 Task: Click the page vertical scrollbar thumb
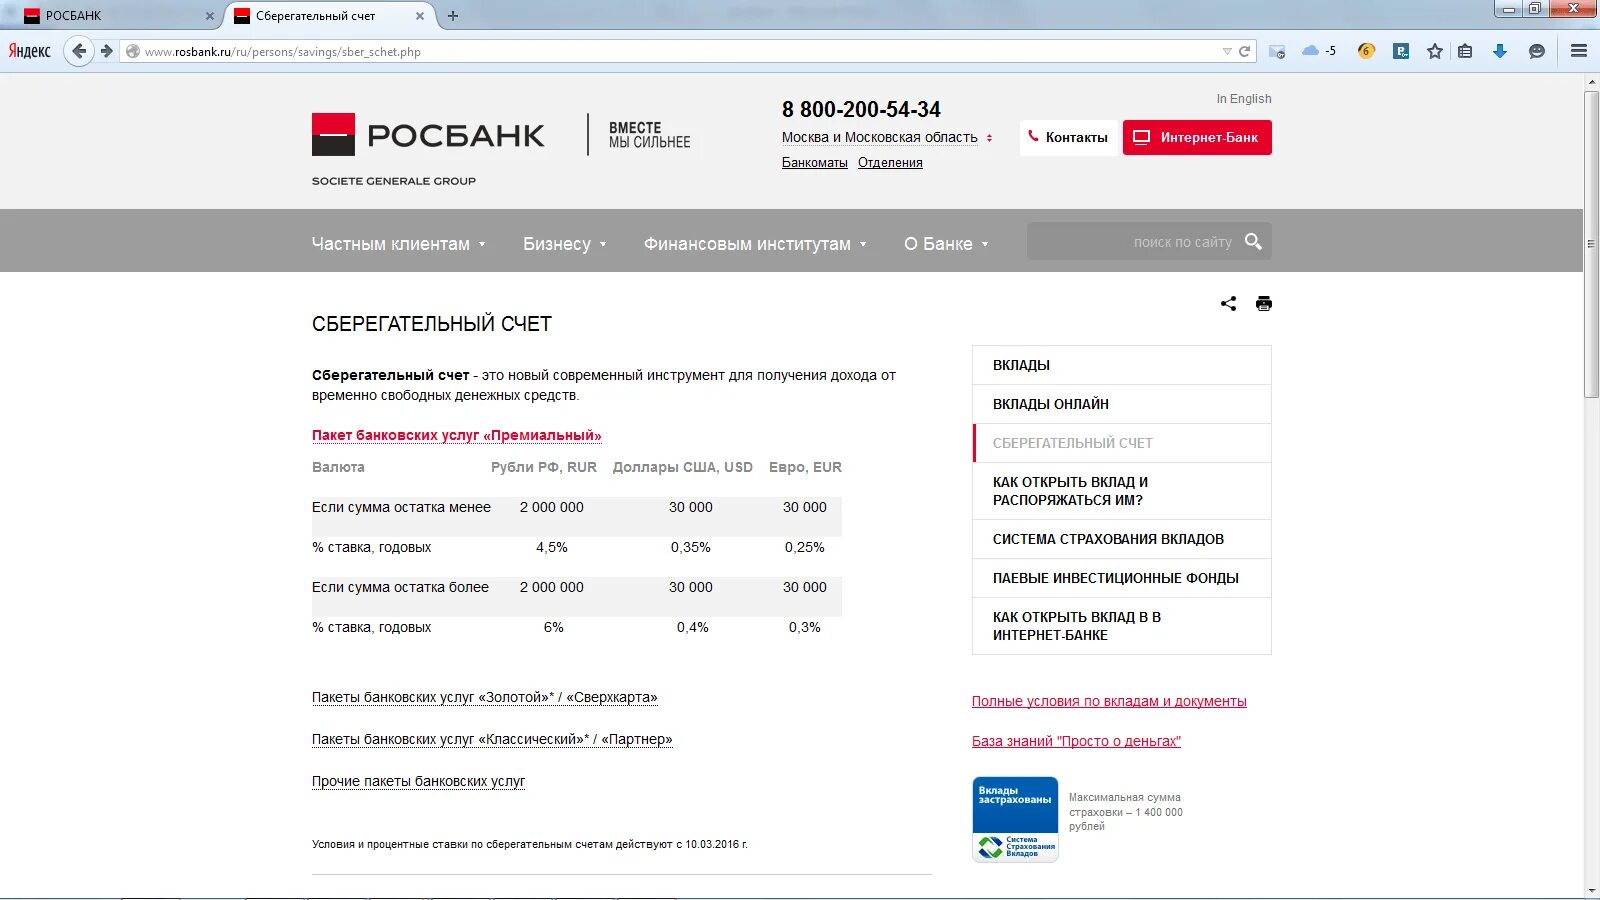pos(1591,245)
